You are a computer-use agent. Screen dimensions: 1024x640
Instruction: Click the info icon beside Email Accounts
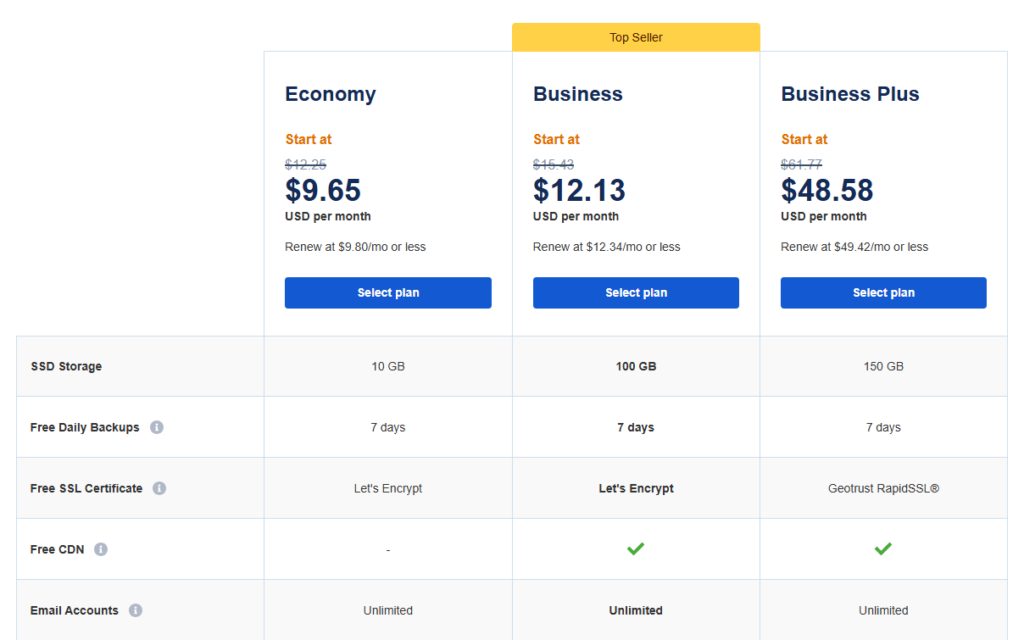pyautogui.click(x=136, y=610)
